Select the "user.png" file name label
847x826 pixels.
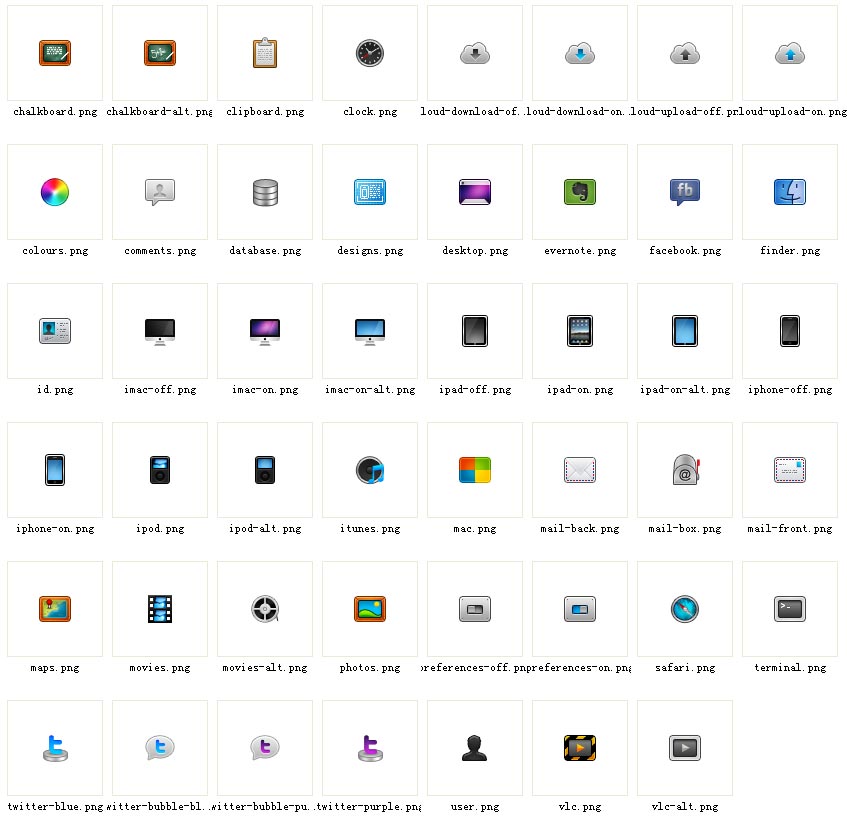[x=475, y=807]
